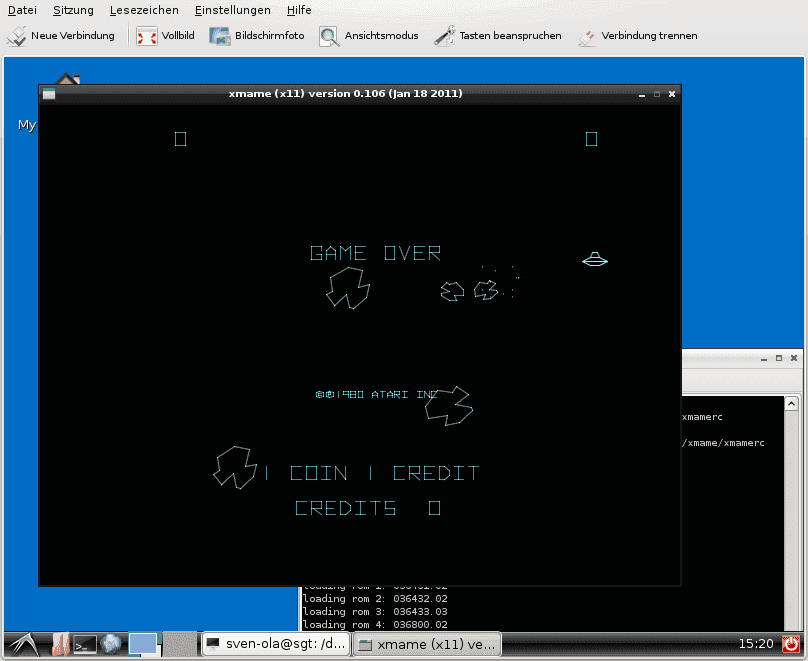Switch to the first workspace in pager
The image size is (808, 661).
pyautogui.click(x=144, y=645)
